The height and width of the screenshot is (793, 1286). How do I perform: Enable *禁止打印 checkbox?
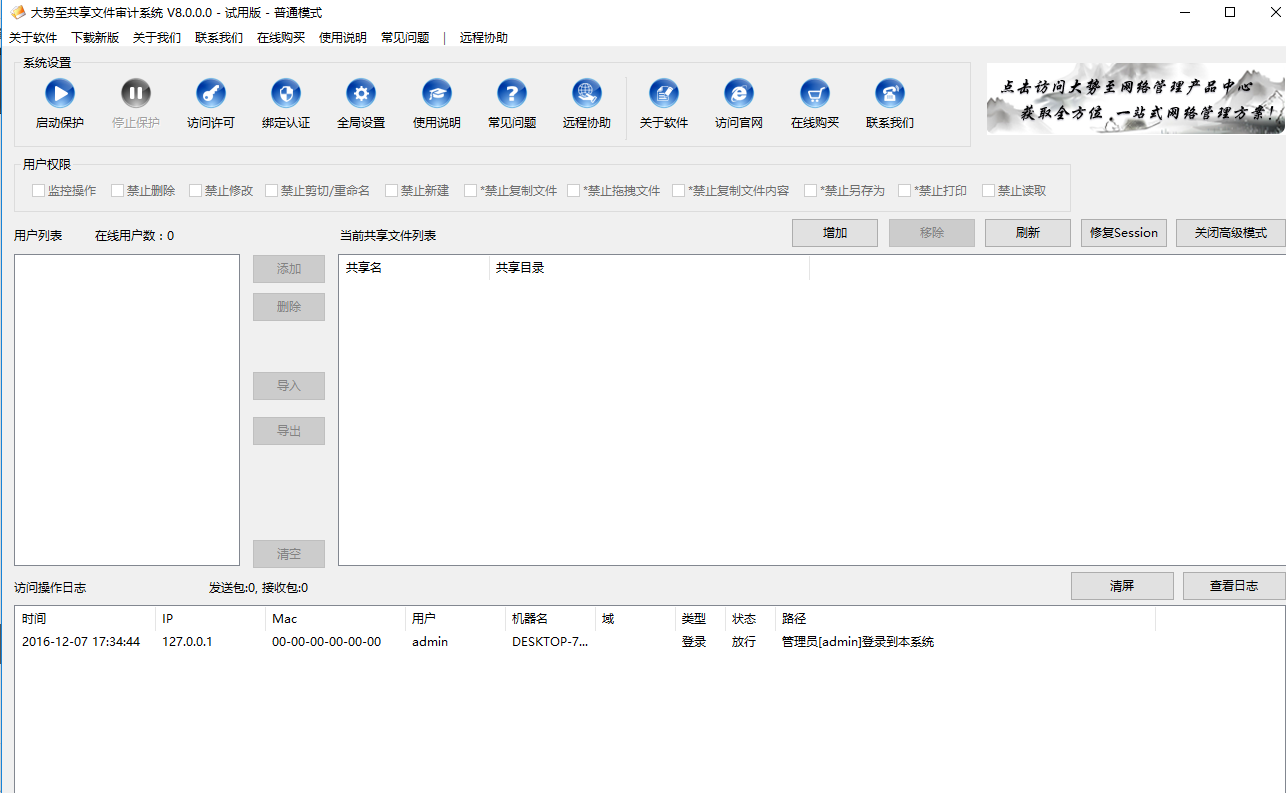click(904, 191)
